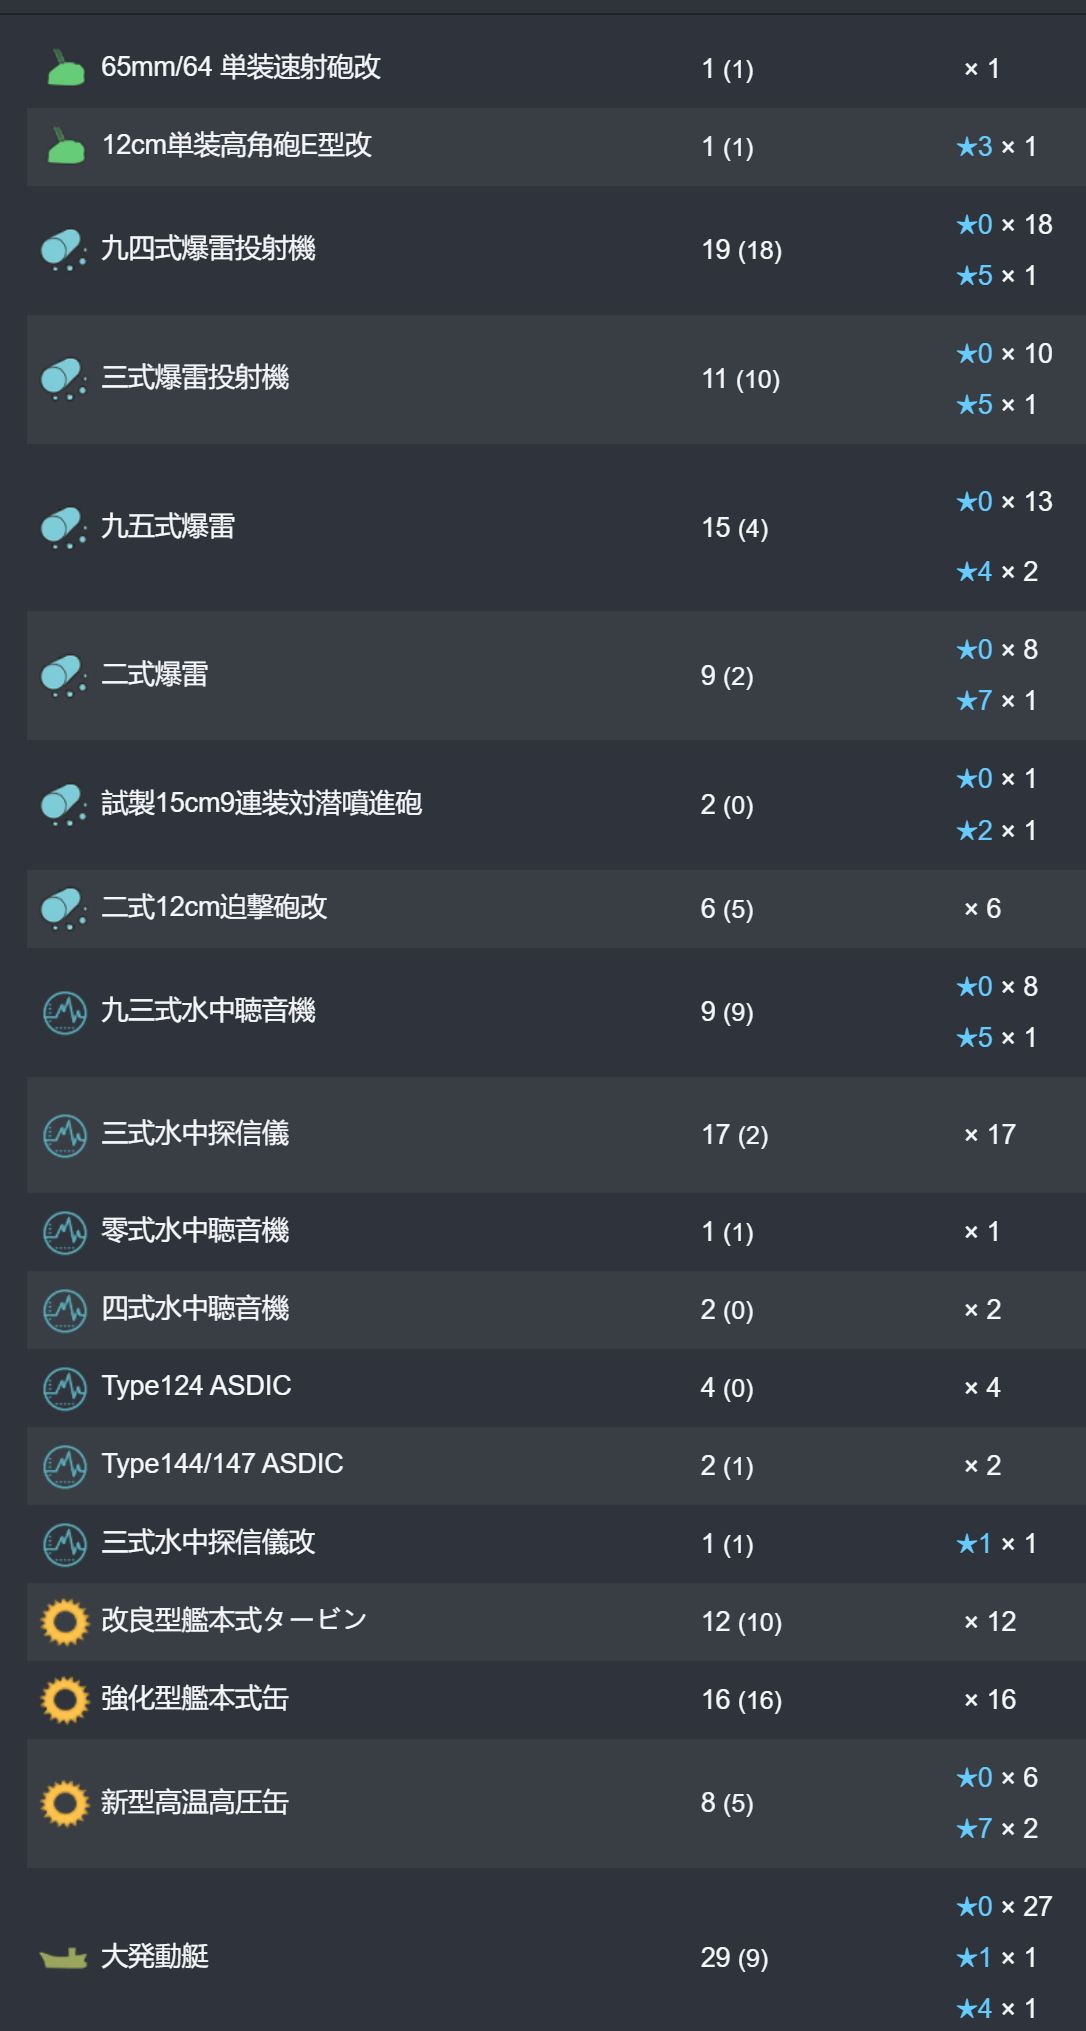Click the 強化型艦本式缶 row name
The height and width of the screenshot is (2031, 1086).
pyautogui.click(x=195, y=1699)
